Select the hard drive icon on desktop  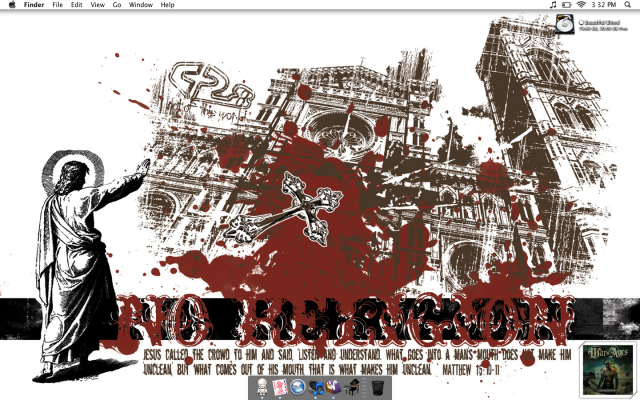pos(565,24)
